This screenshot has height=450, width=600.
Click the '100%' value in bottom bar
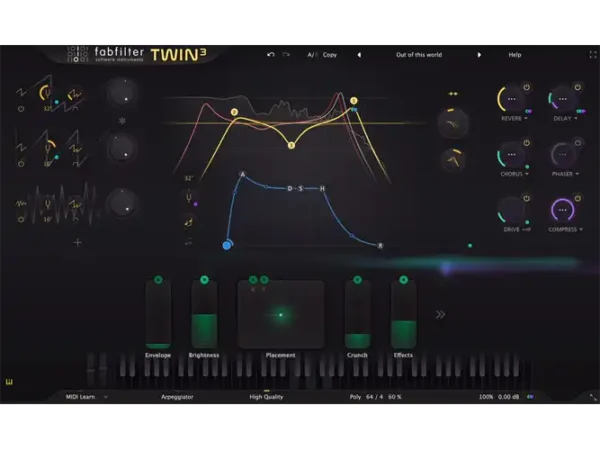coord(486,397)
